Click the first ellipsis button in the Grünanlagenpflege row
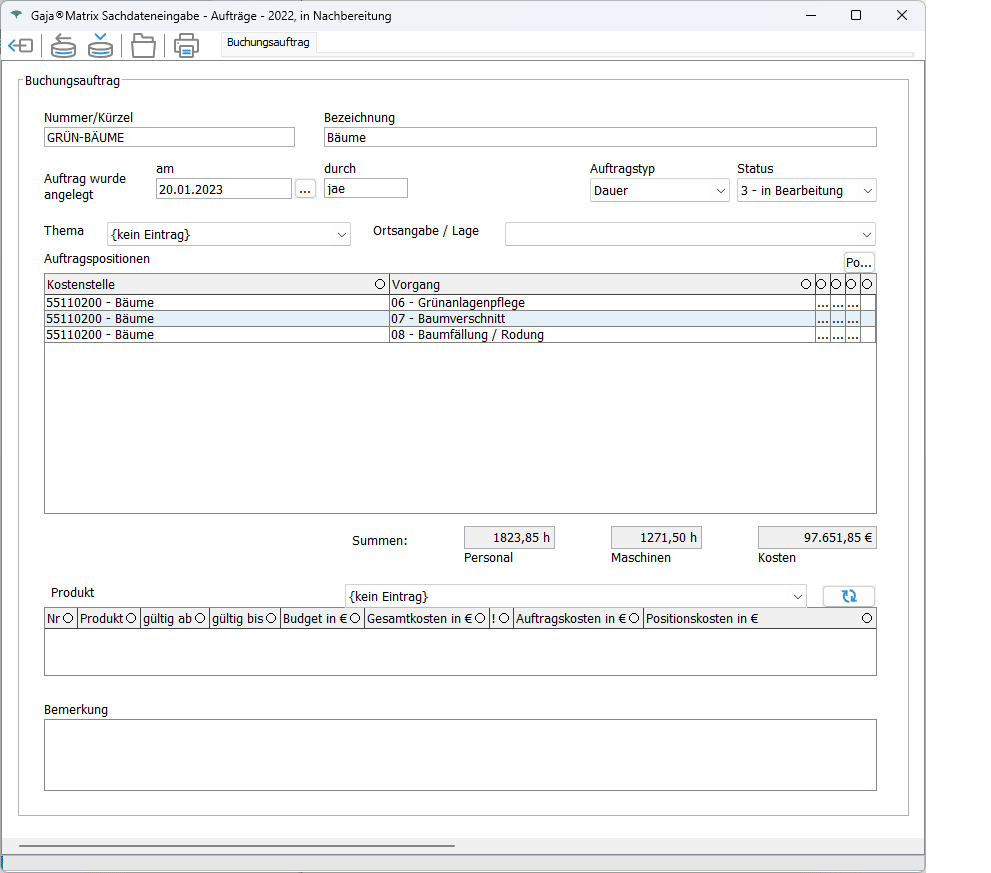 822,303
